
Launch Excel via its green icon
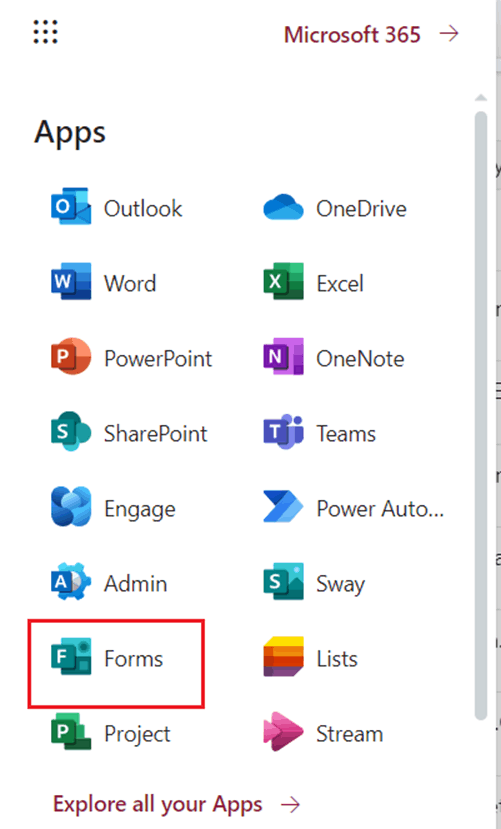pos(283,282)
